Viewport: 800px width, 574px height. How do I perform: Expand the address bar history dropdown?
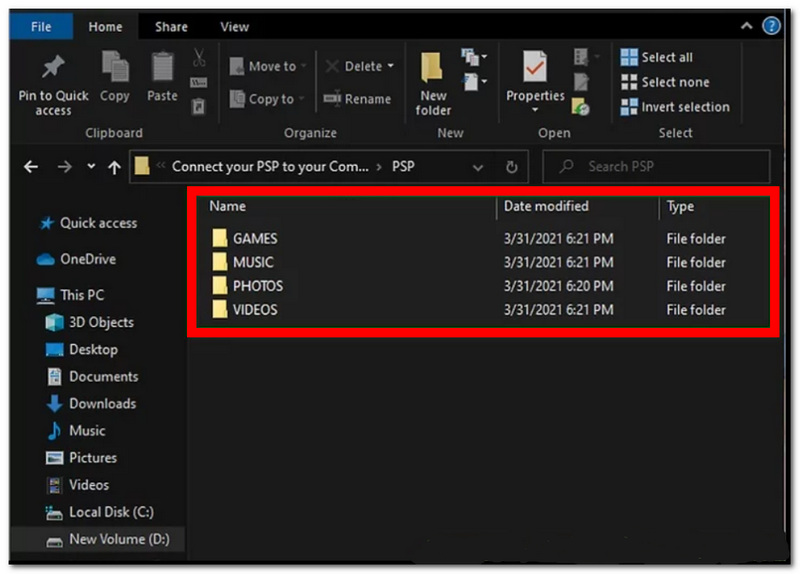tap(478, 167)
